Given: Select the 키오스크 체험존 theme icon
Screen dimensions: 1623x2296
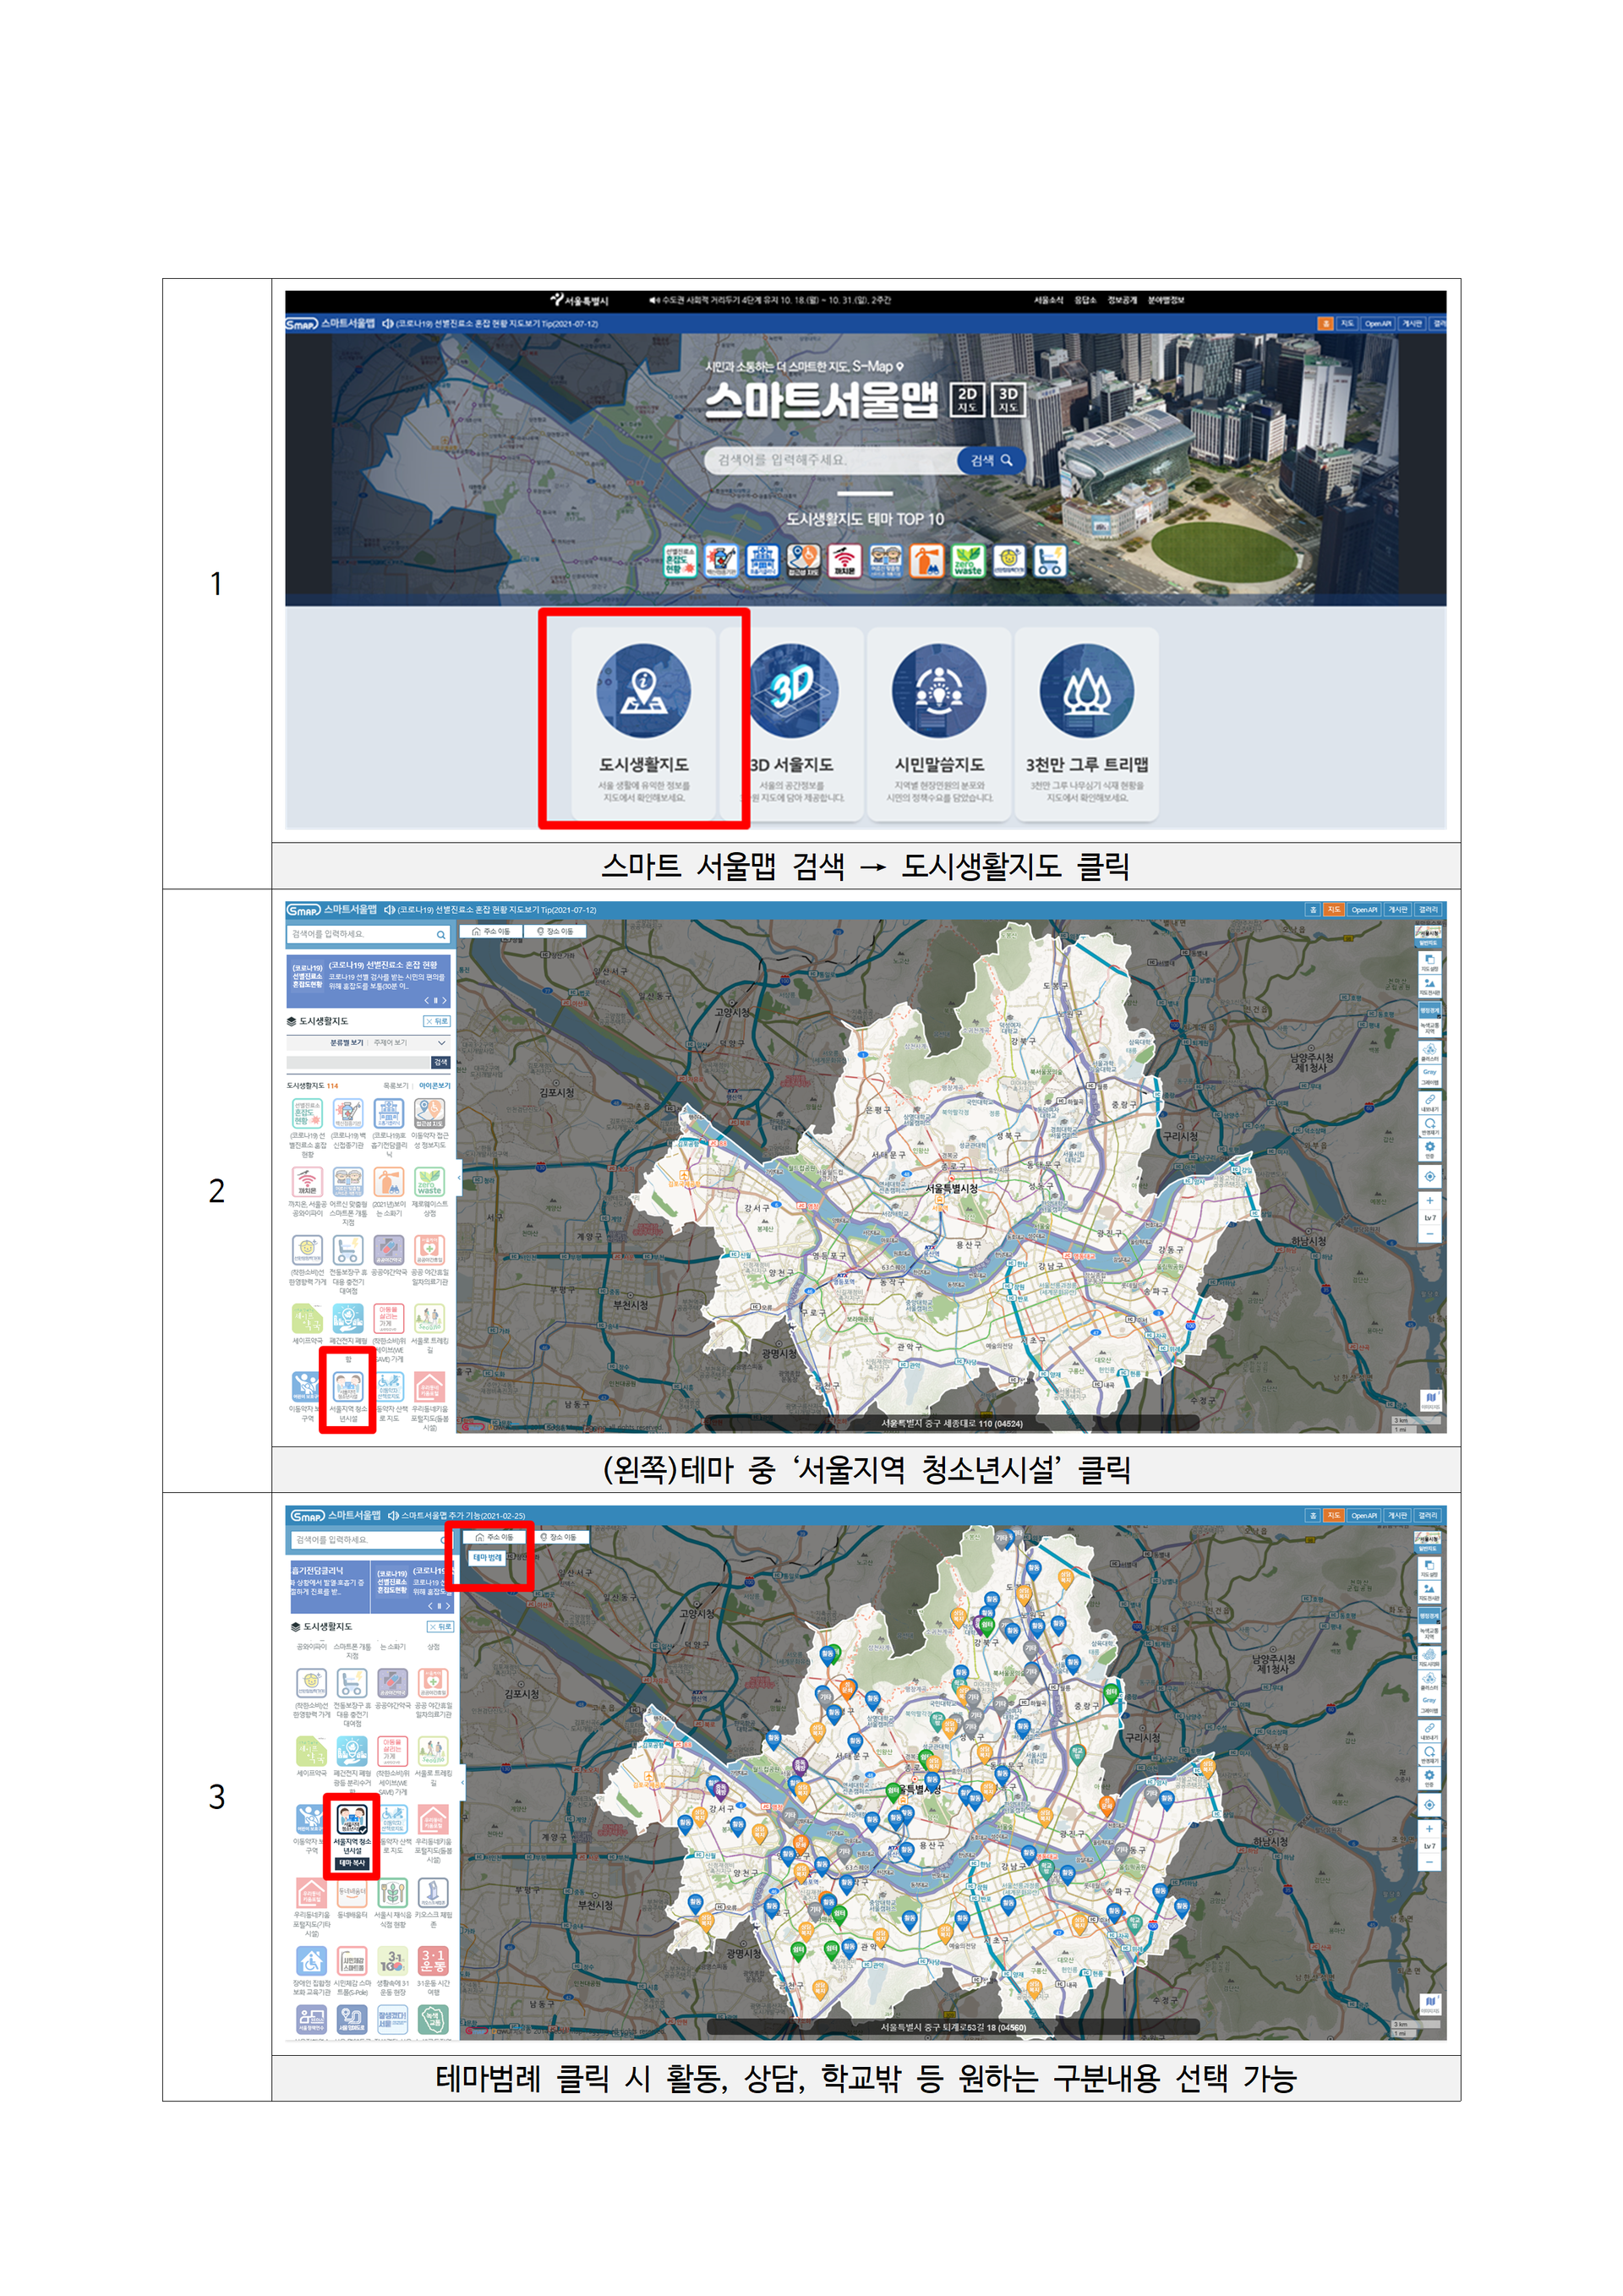Looking at the screenshot, I should (433, 1892).
